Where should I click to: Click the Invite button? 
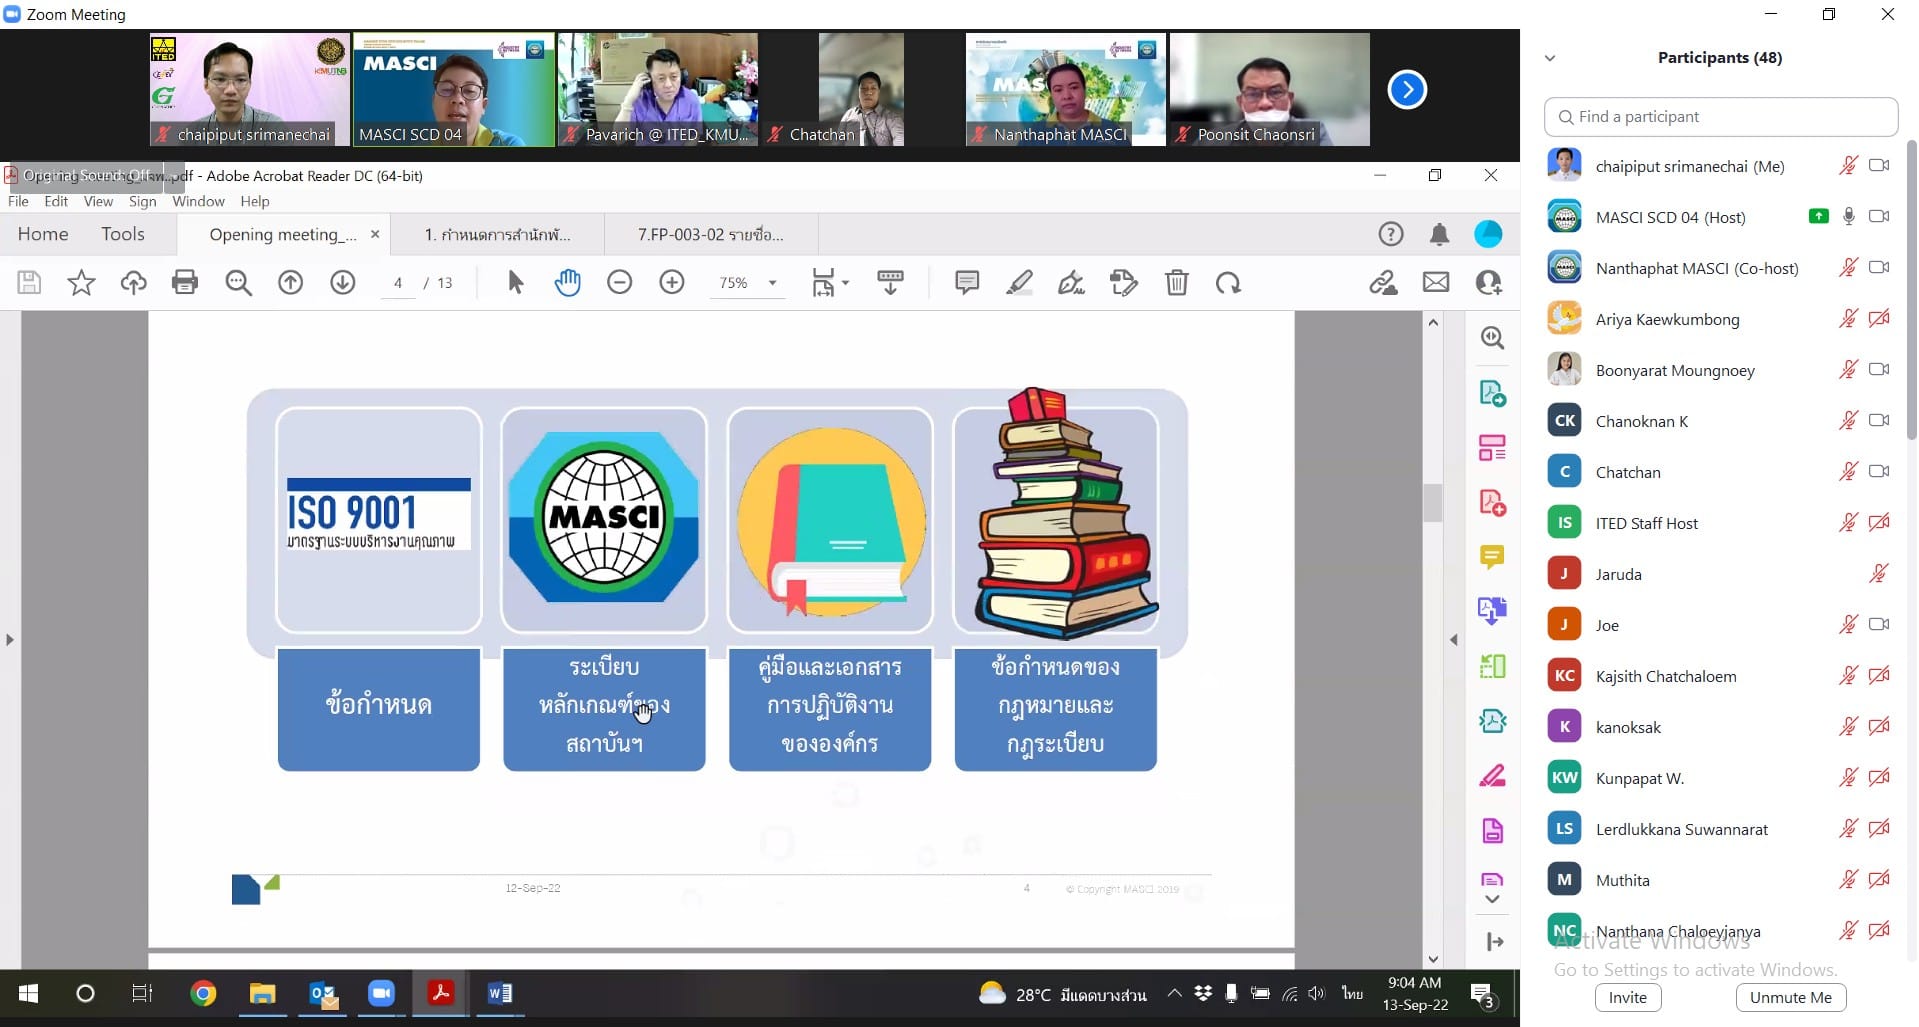point(1628,997)
